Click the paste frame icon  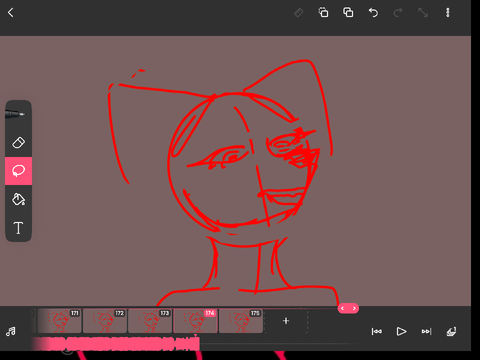point(348,13)
